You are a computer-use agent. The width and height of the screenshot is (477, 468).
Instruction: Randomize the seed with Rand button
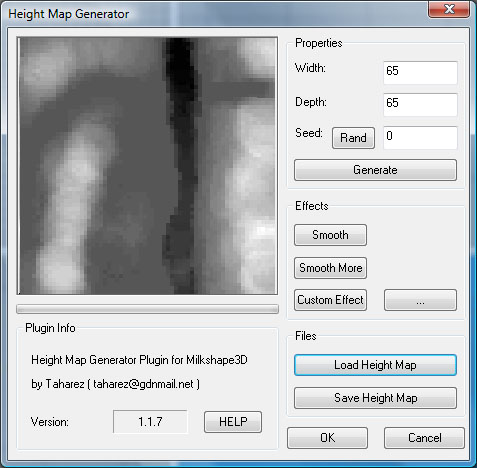[353, 138]
